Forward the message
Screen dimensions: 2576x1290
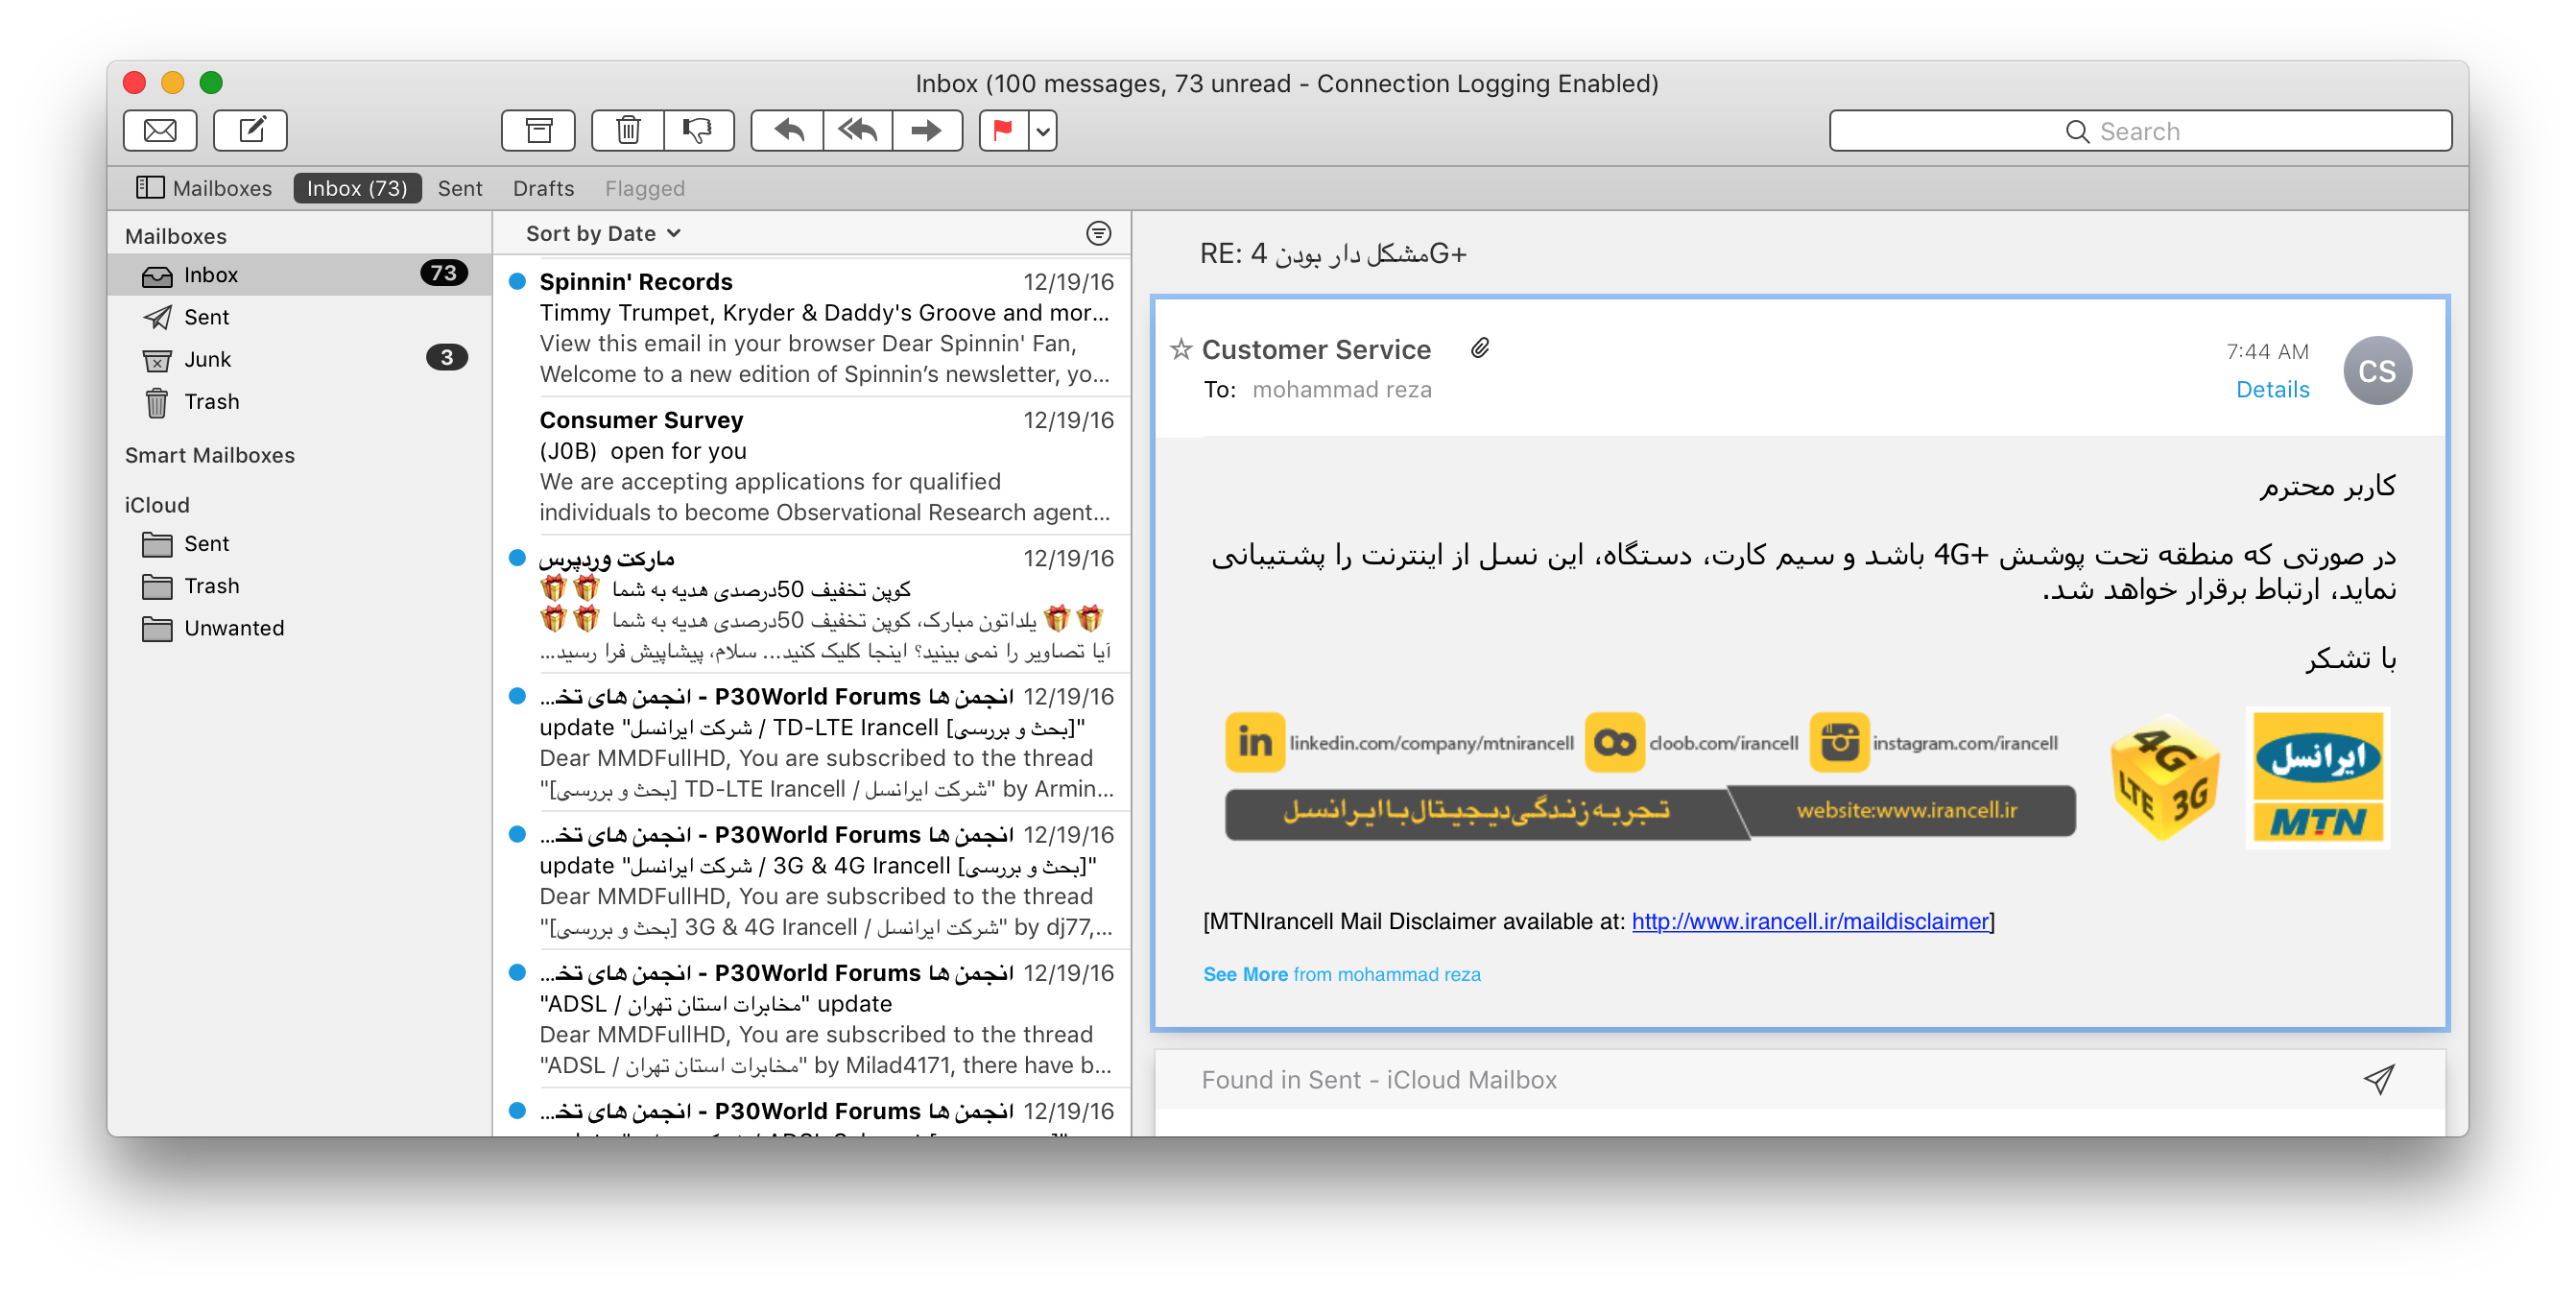click(927, 131)
